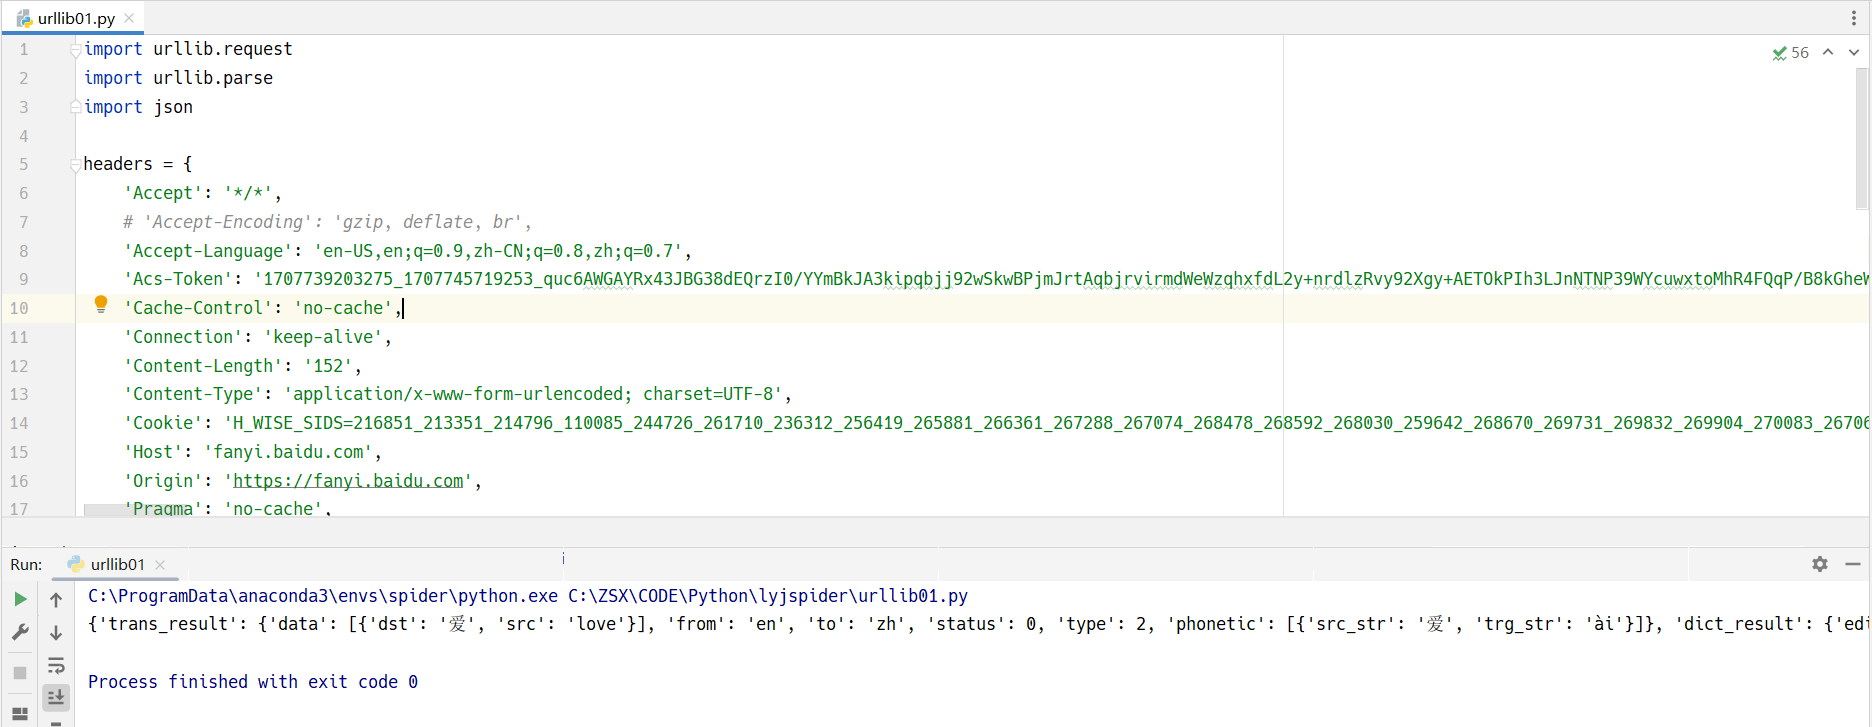
Task: Close the urllib01.py editor tab
Action: tap(129, 18)
